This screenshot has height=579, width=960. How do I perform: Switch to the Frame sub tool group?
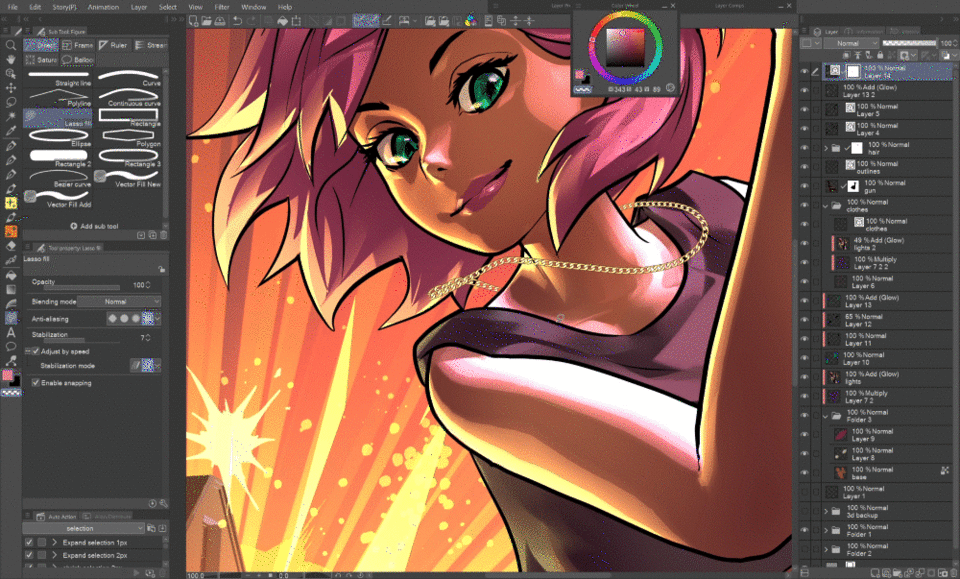pyautogui.click(x=77, y=45)
